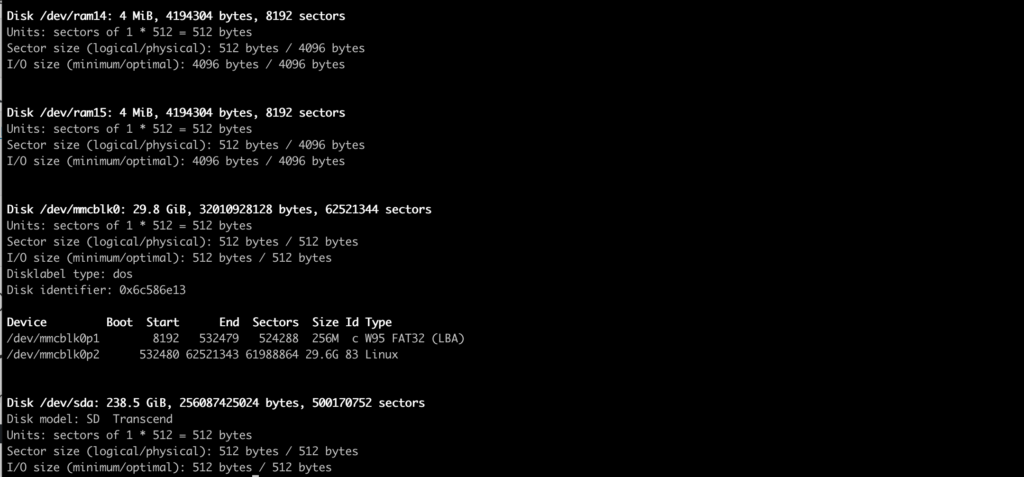
Task: Click the /dev/sda disk header line
Action: [216, 403]
